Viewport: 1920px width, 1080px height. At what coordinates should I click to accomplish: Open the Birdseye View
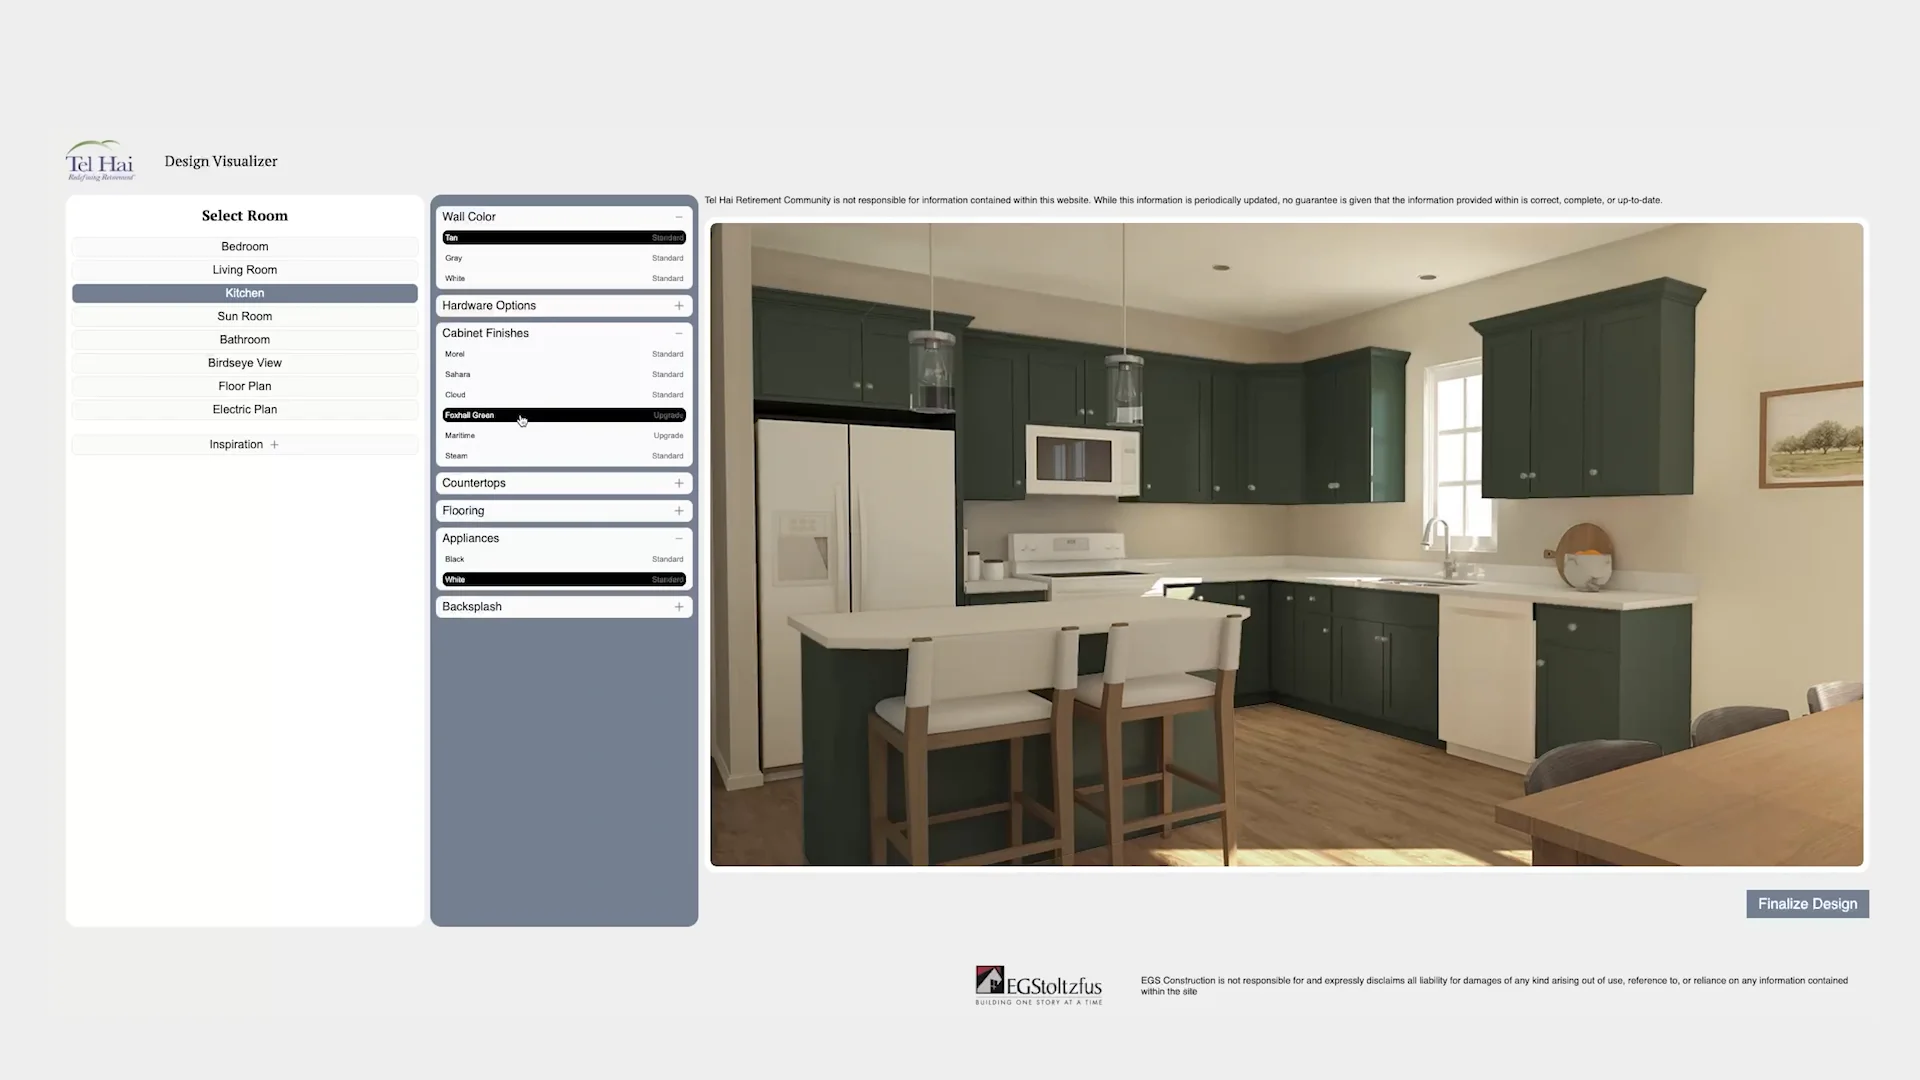click(x=244, y=362)
